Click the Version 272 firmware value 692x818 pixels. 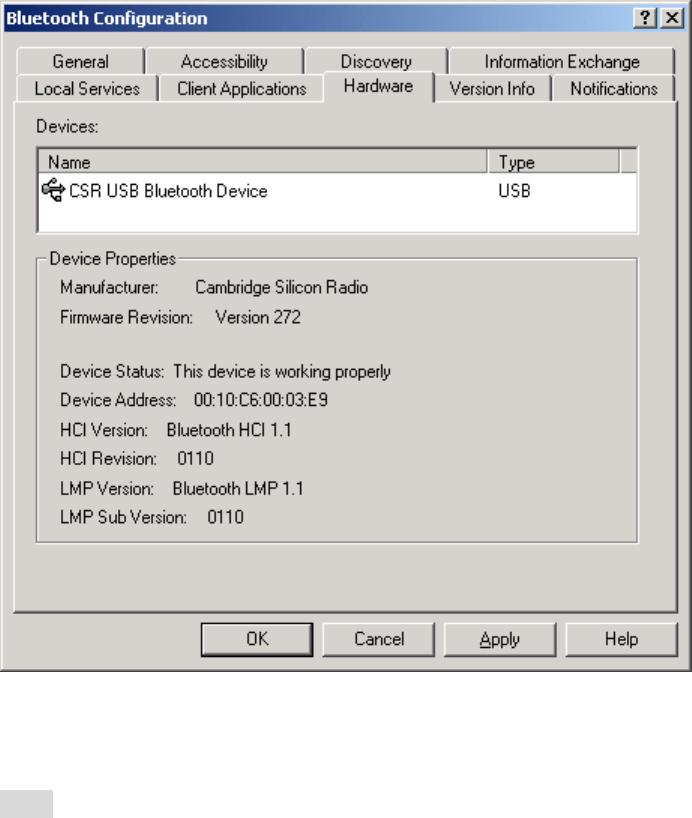tap(258, 317)
